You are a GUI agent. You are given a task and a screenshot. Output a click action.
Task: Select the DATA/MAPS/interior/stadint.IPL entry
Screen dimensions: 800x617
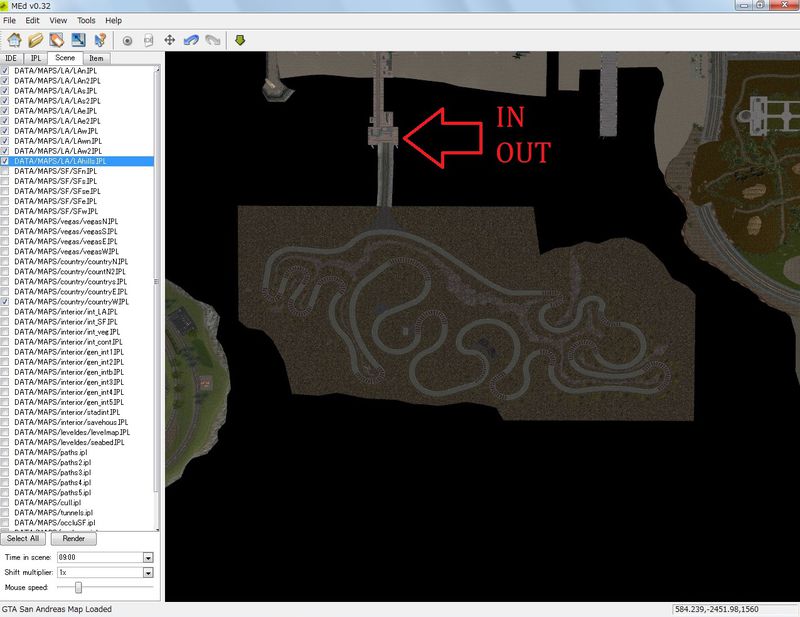(67, 412)
